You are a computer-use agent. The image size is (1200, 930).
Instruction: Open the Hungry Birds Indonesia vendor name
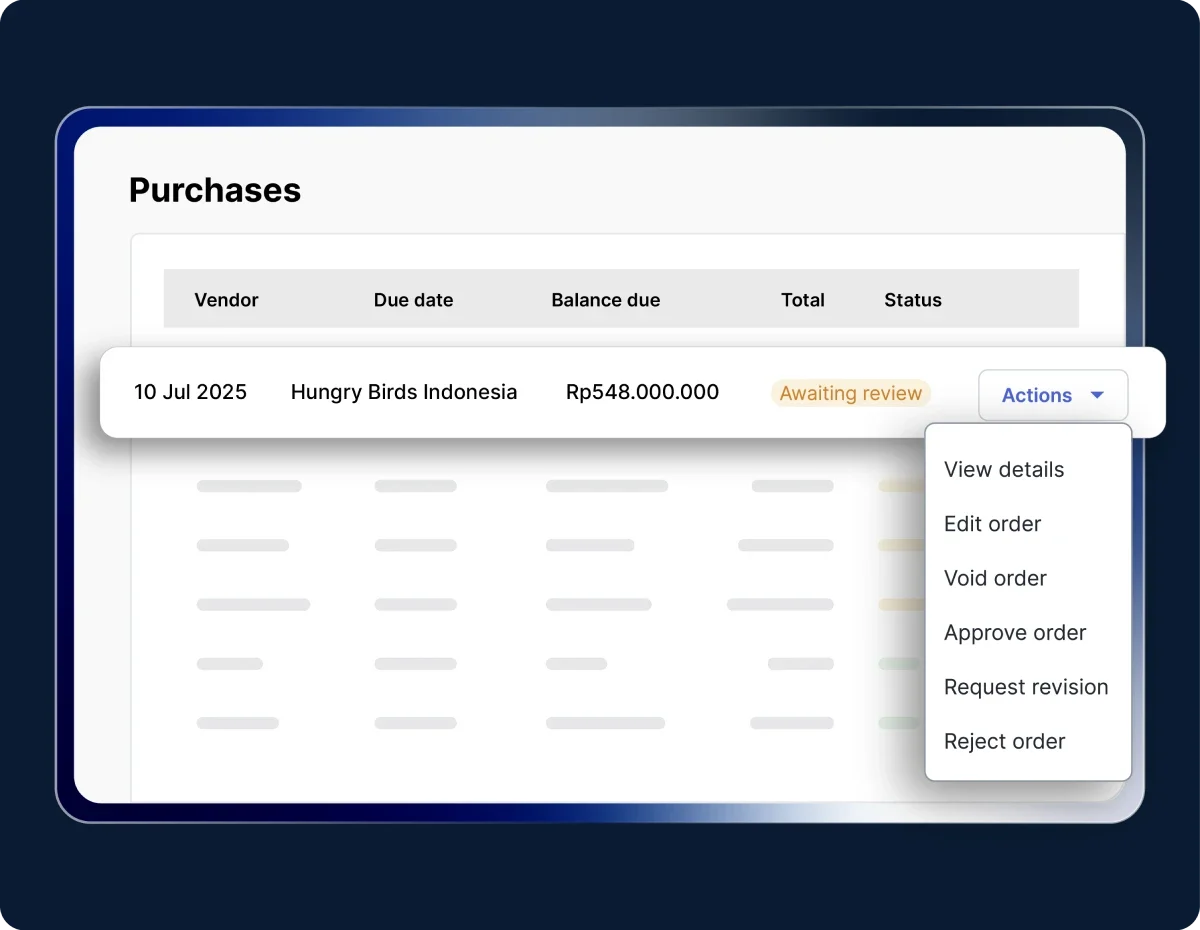tap(404, 392)
